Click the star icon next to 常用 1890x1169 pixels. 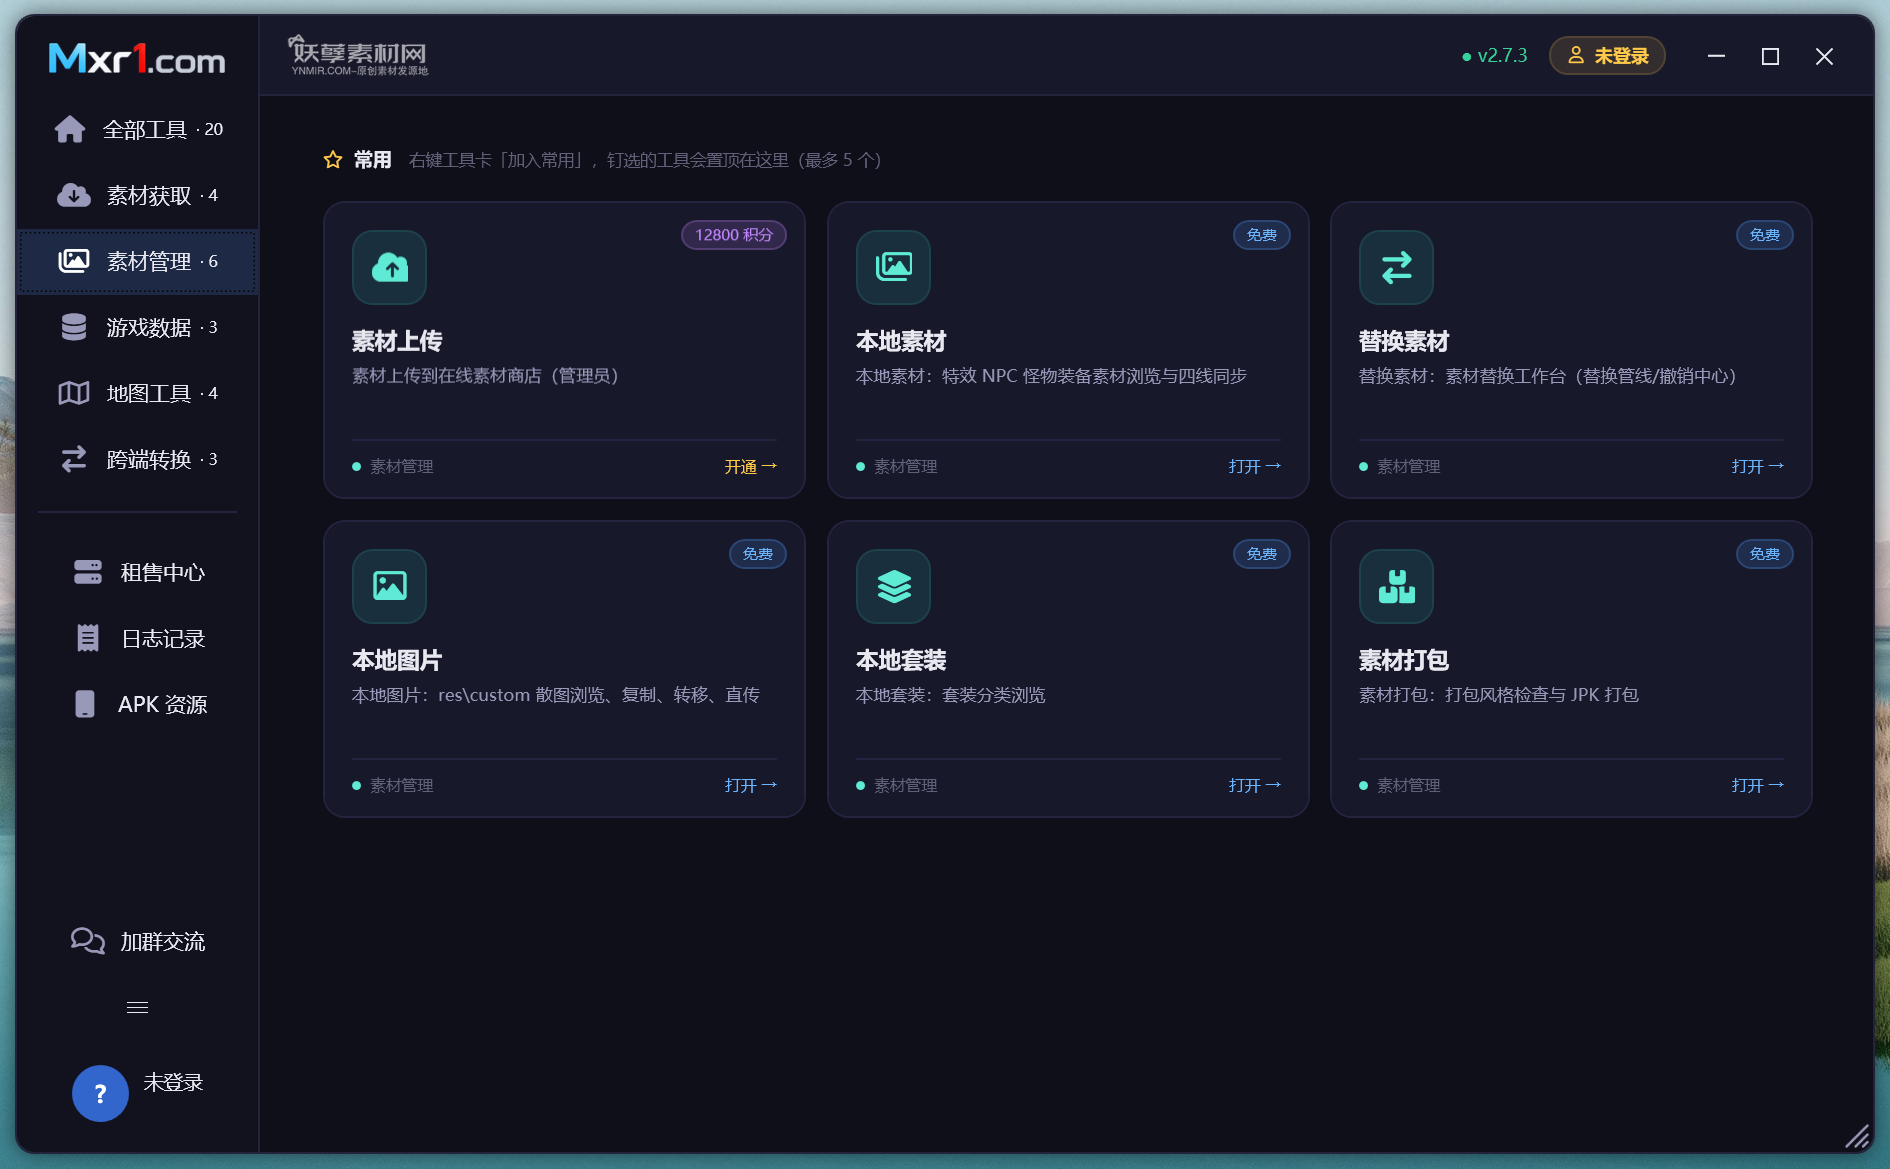tap(333, 160)
